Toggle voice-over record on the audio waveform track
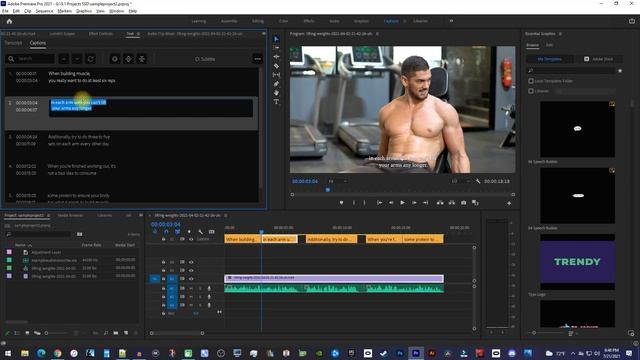 click(209, 289)
